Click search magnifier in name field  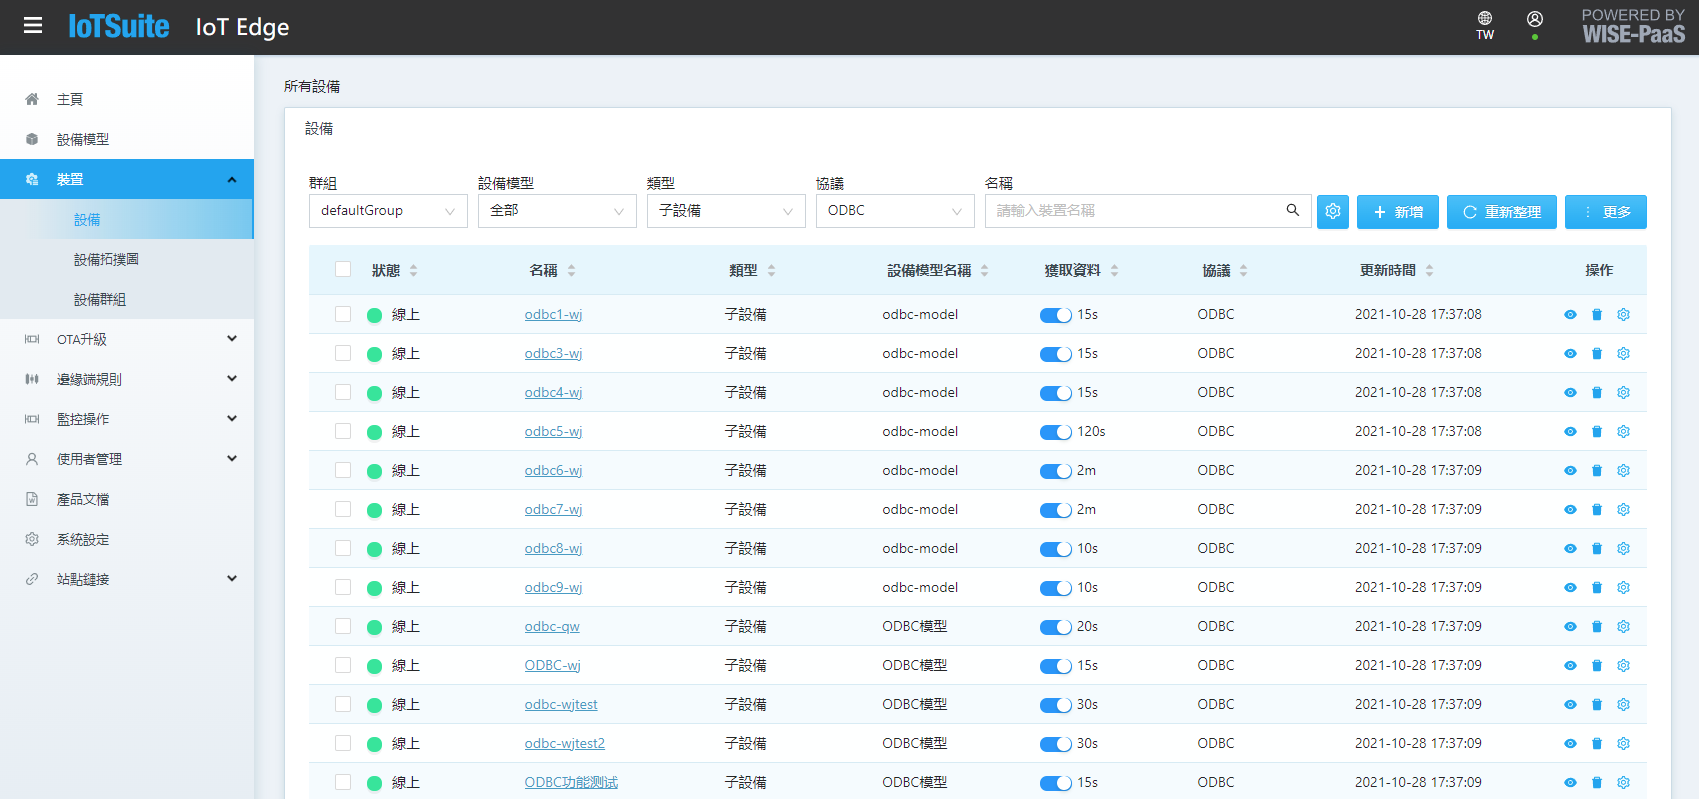(1293, 210)
